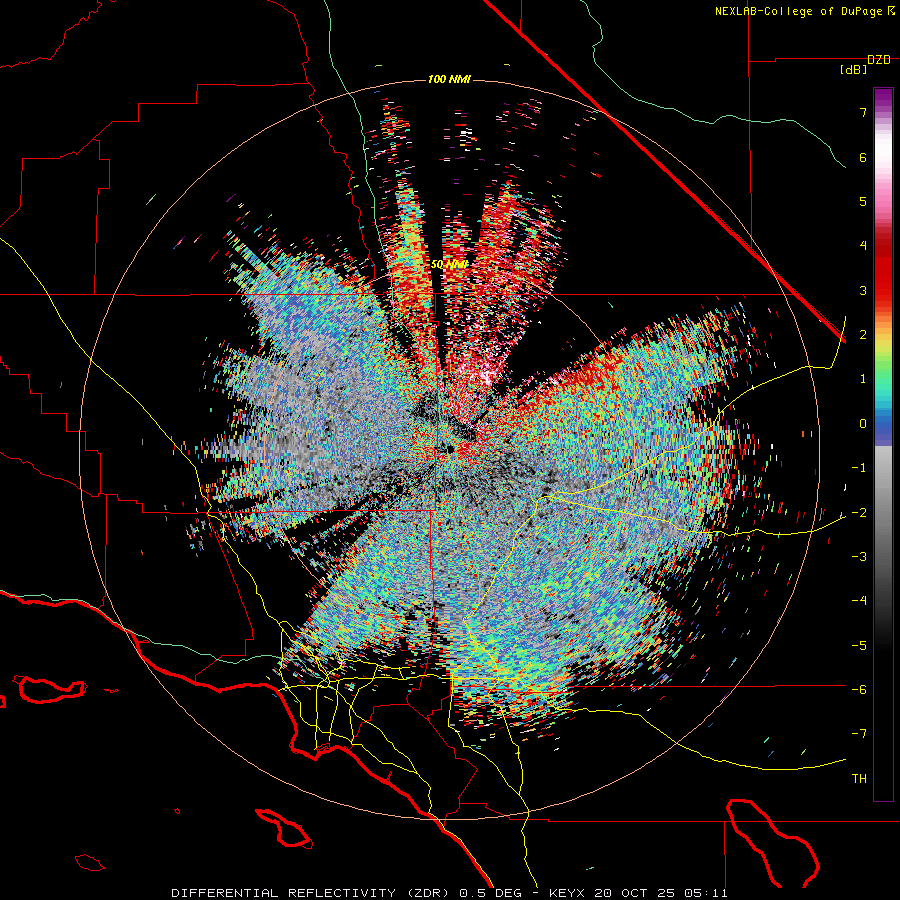The height and width of the screenshot is (900, 900).
Task: Click the 1 value on color scale
Action: tap(863, 379)
